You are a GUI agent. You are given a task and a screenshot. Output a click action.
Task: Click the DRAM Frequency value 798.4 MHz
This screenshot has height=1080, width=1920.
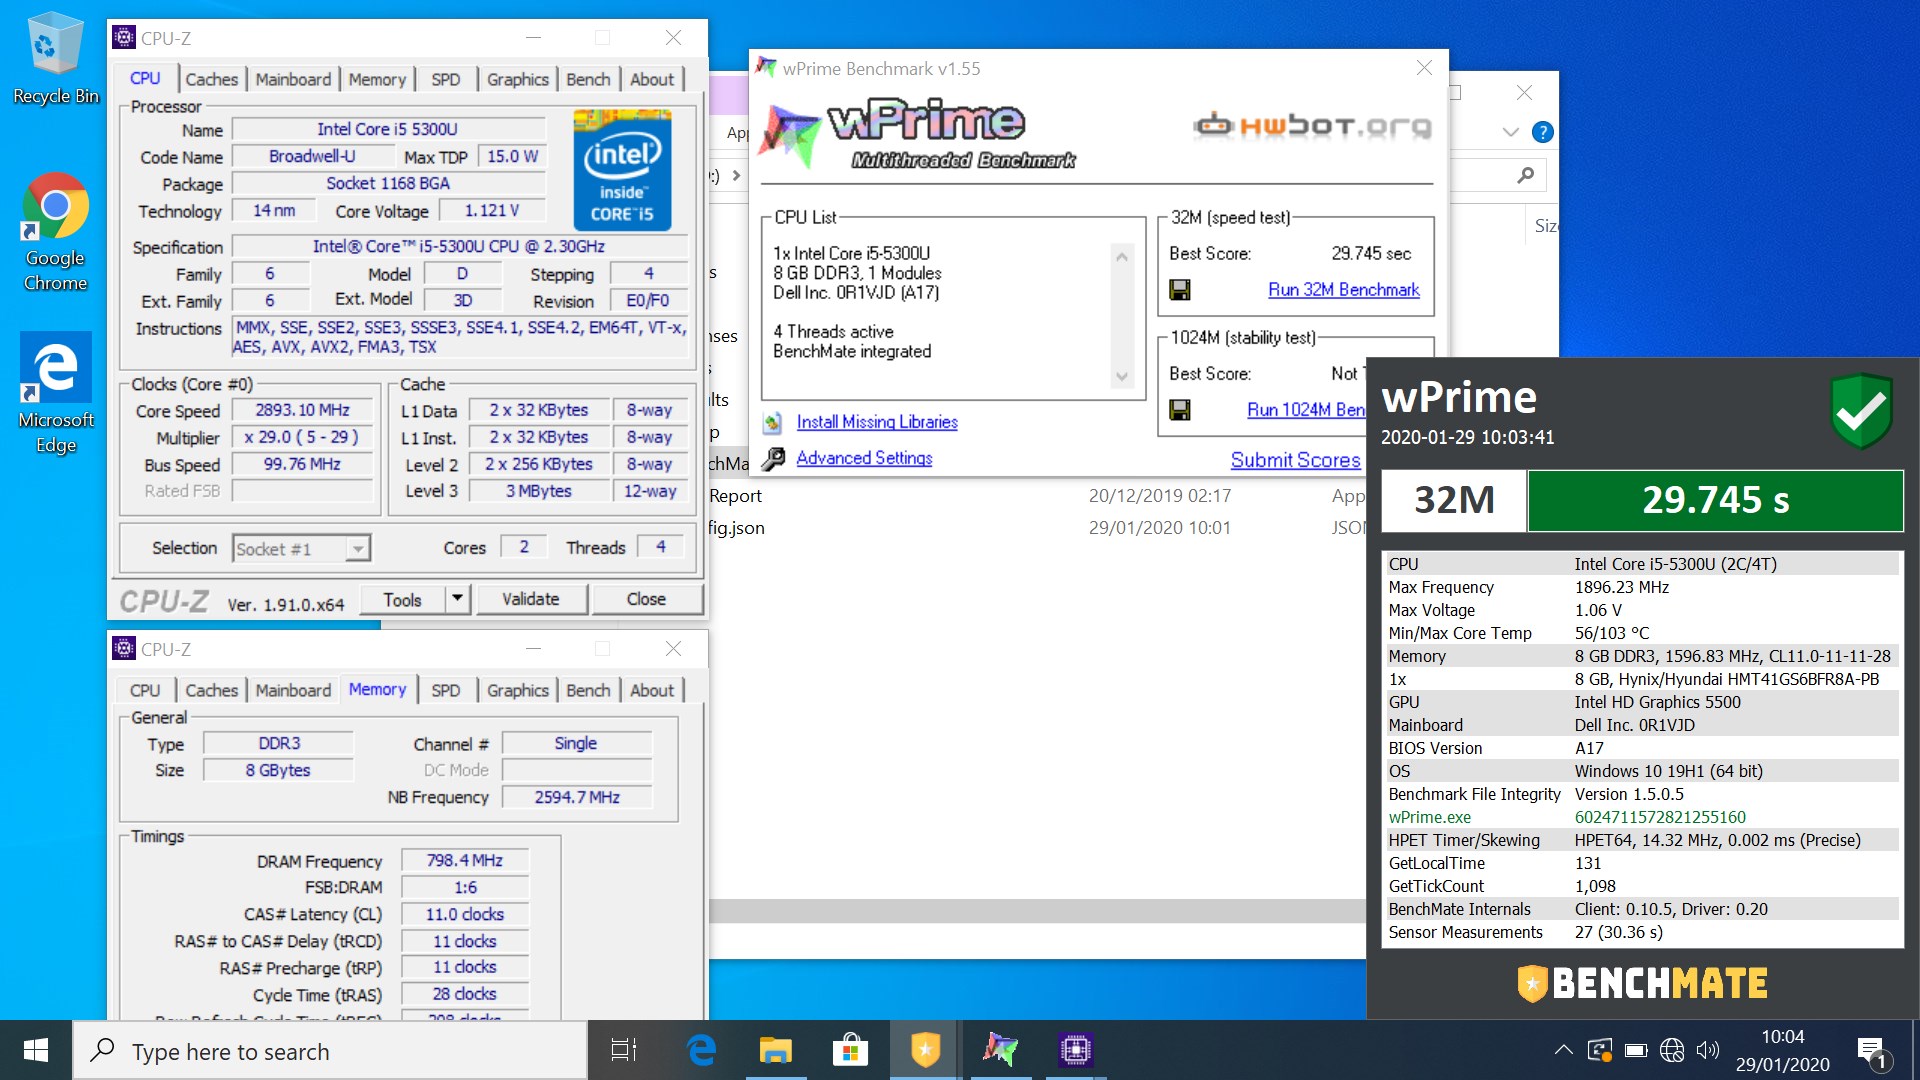coord(465,860)
